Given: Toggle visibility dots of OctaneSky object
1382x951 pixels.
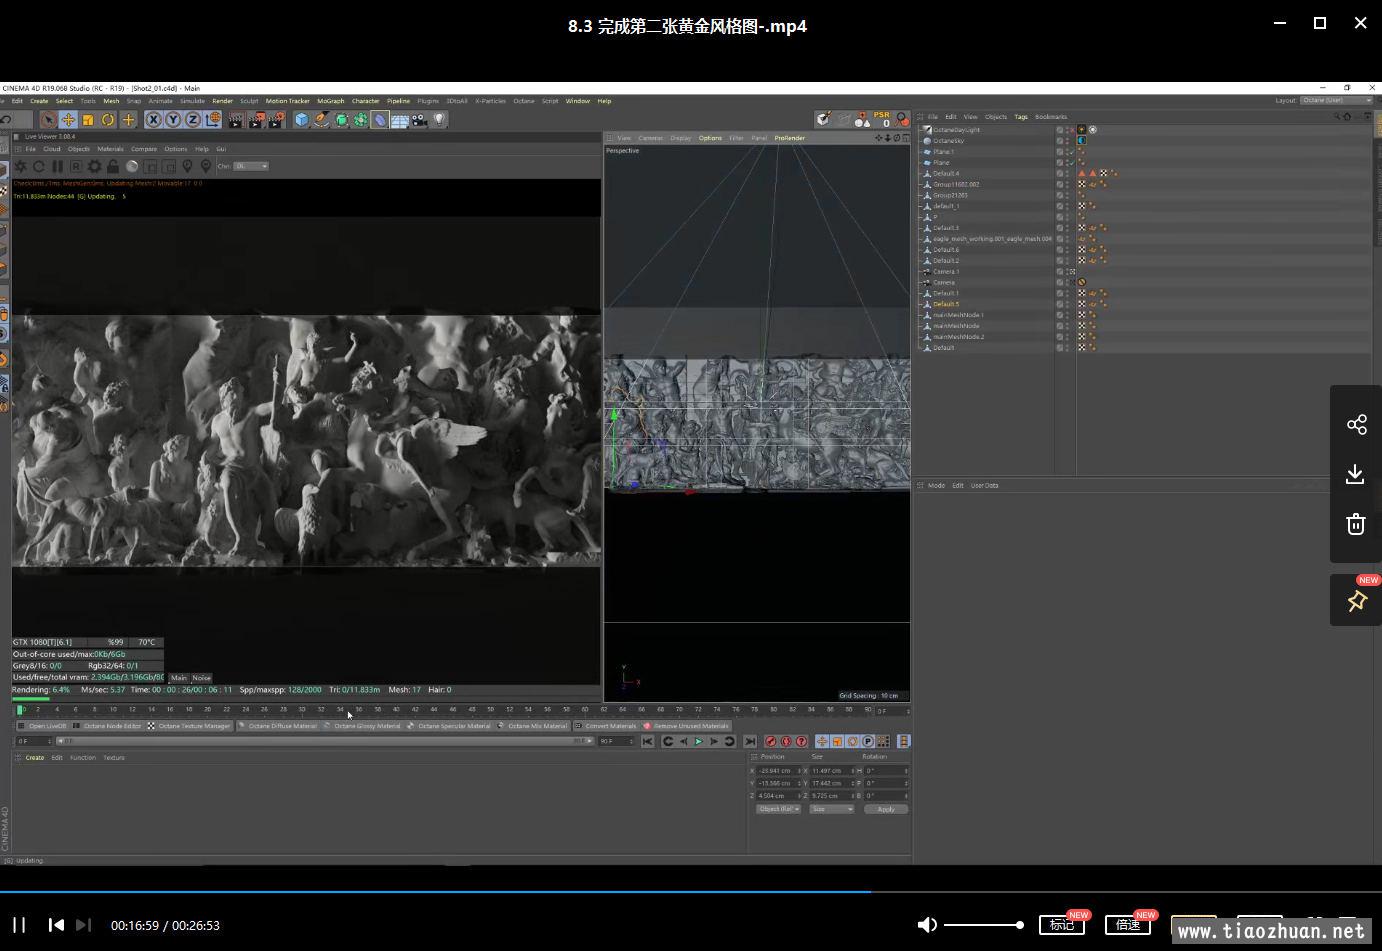Looking at the screenshot, I should [x=1067, y=141].
